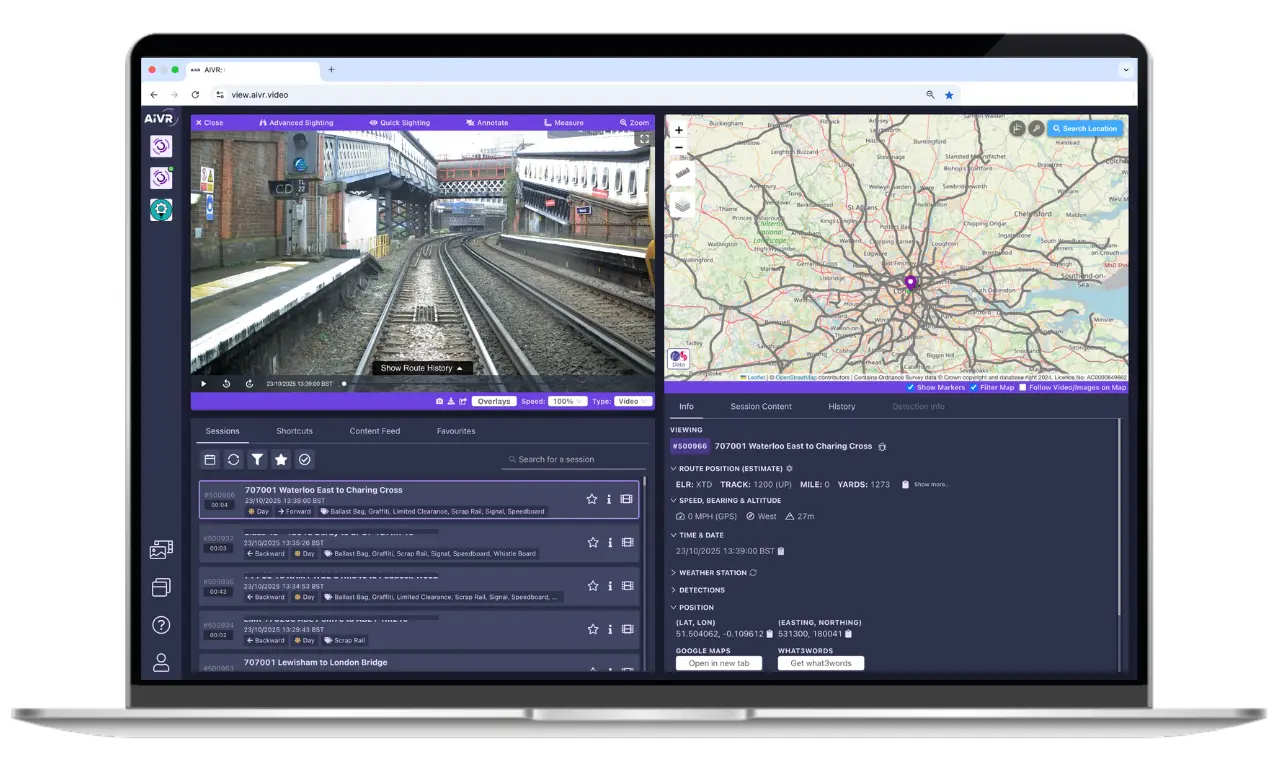Enter fullscreen video view
1280x776 pixels.
coord(645,139)
